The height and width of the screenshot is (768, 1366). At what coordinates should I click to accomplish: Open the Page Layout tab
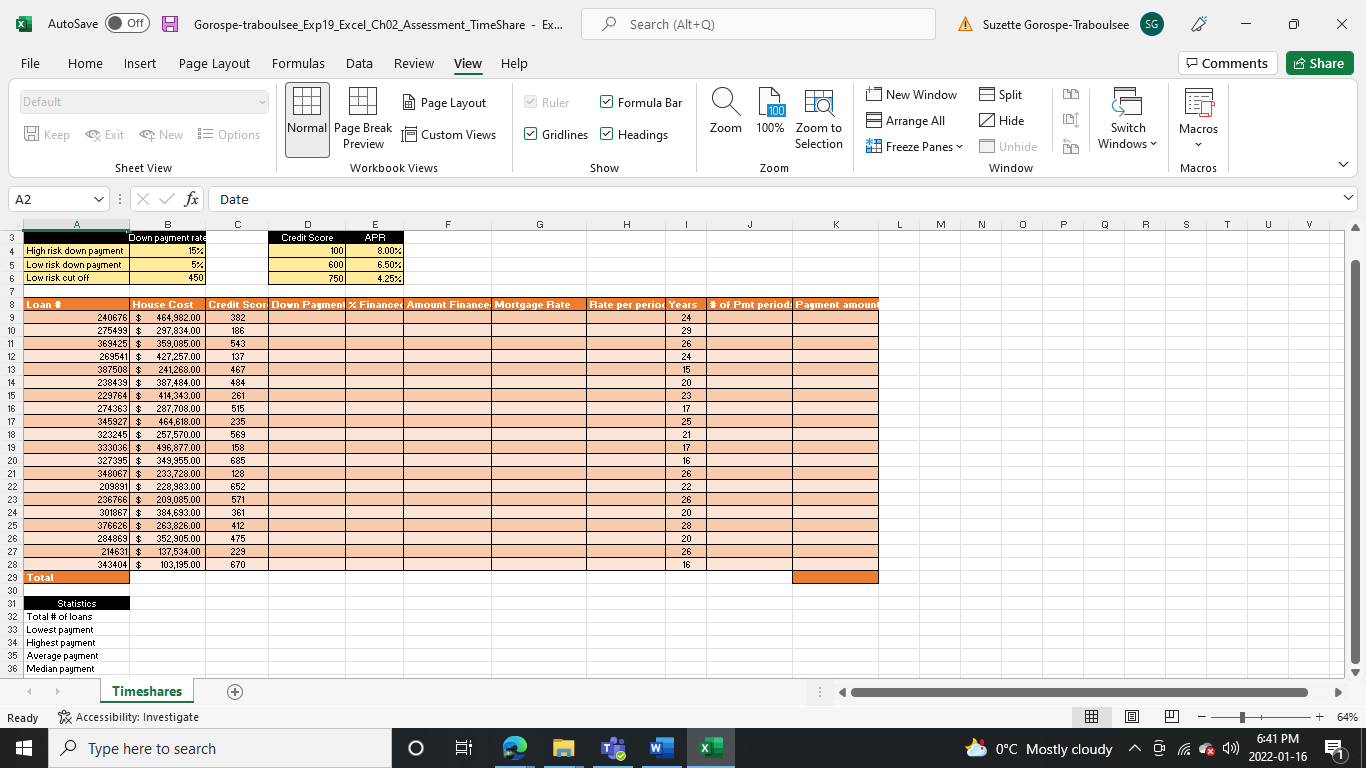click(214, 63)
